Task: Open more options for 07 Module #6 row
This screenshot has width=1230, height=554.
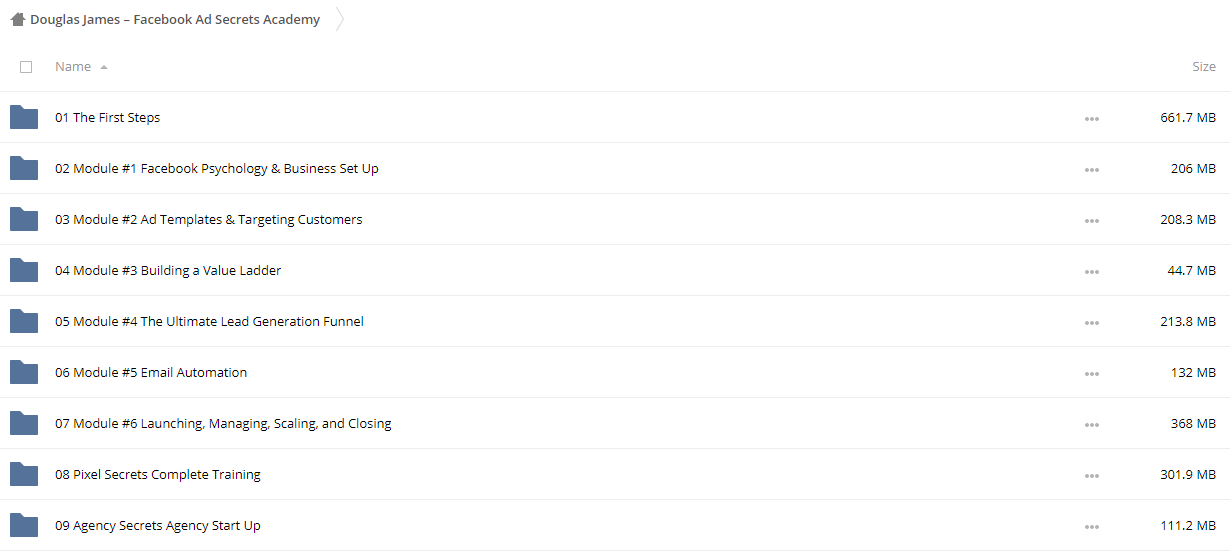Action: [x=1091, y=424]
